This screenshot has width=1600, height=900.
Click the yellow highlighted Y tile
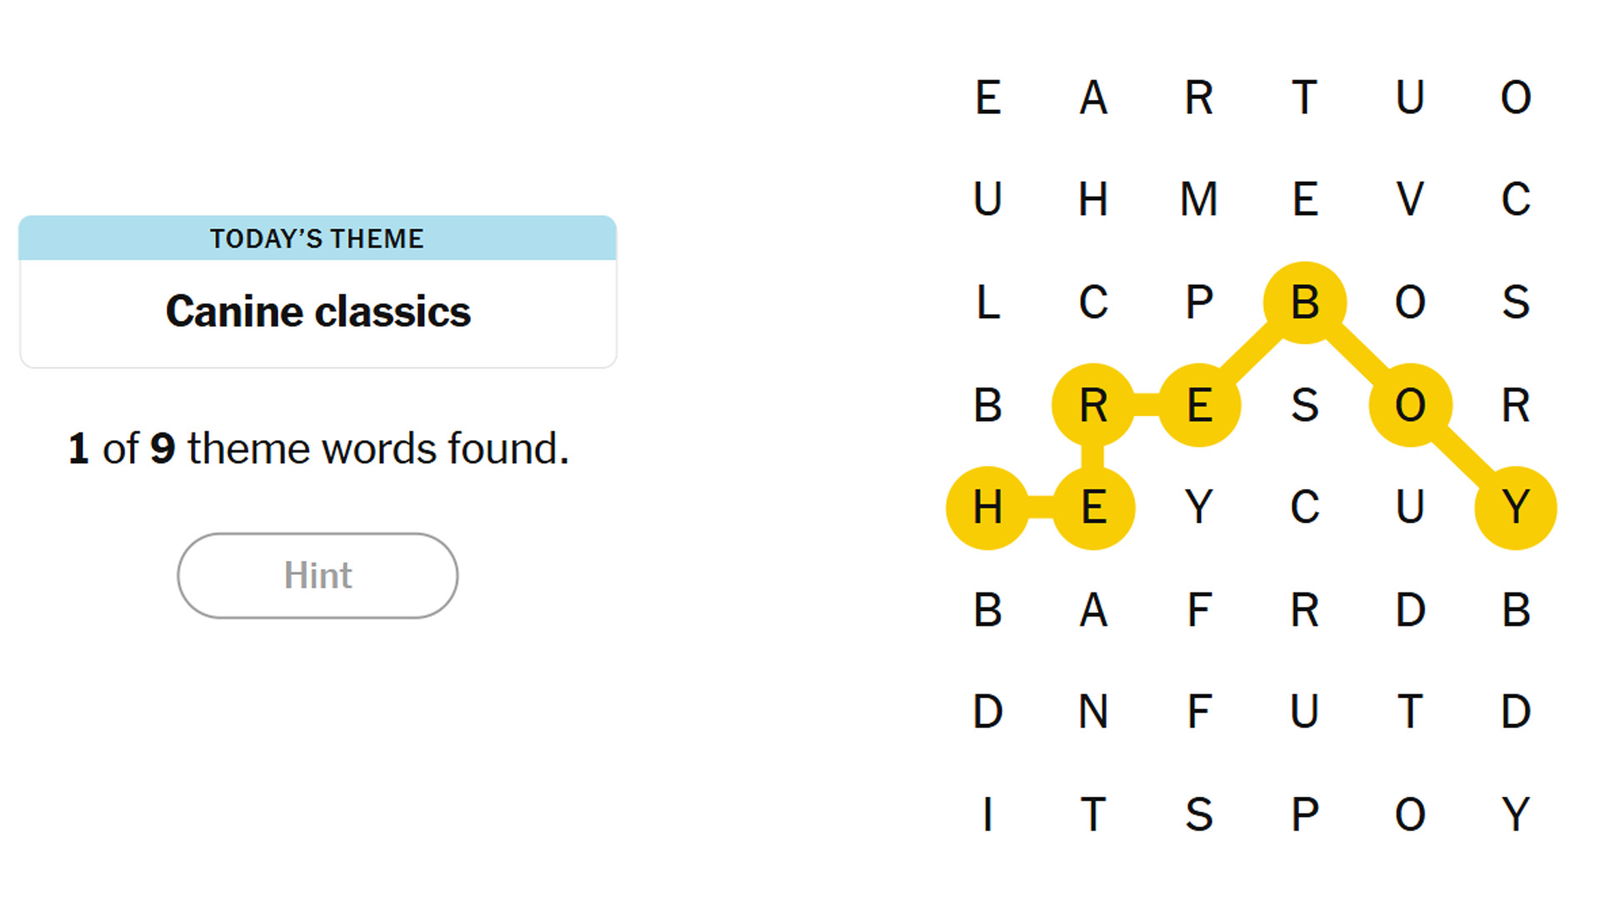coord(1515,508)
